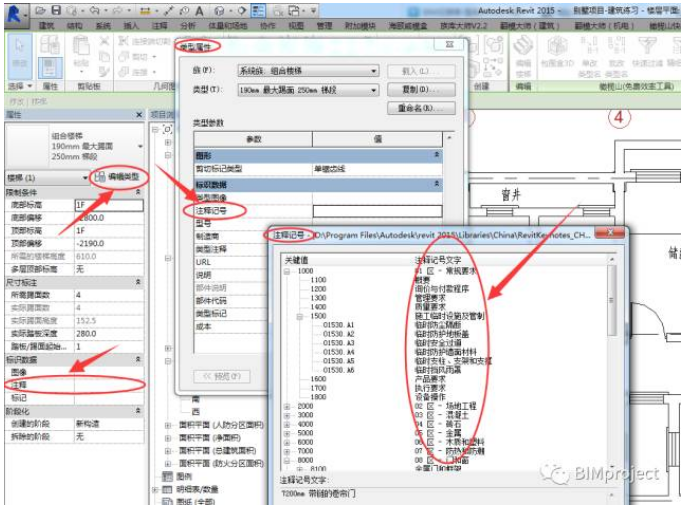Click the Modify arrow tool in ribbon
The width and height of the screenshot is (683, 506).
20,57
